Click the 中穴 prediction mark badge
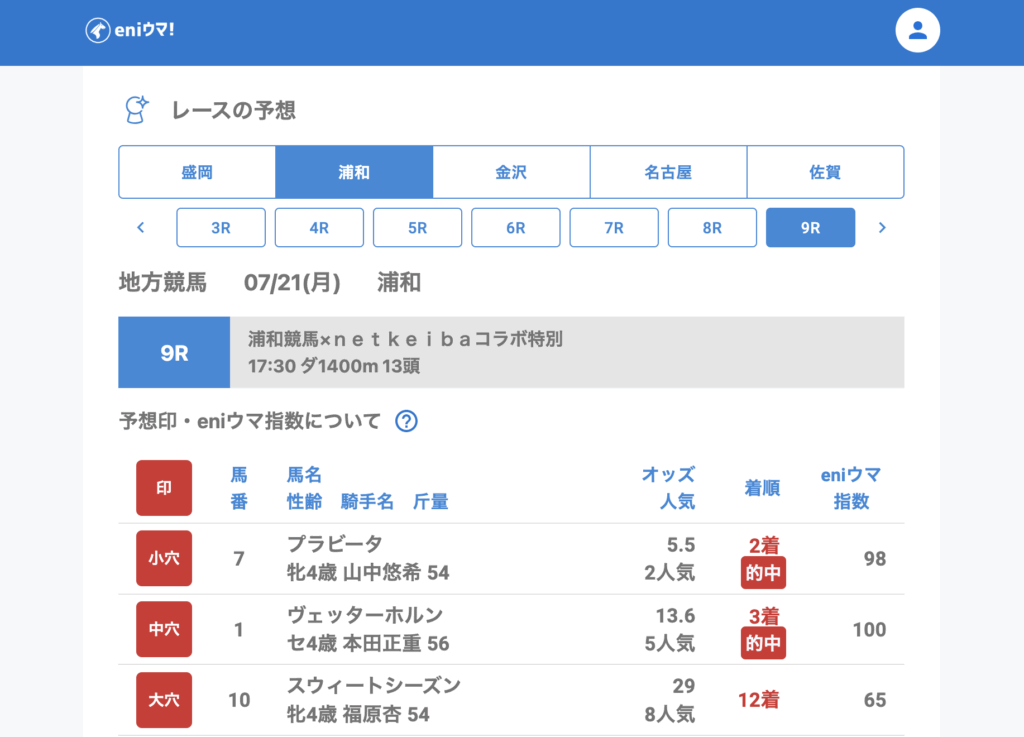Image resolution: width=1024 pixels, height=737 pixels. (x=164, y=629)
